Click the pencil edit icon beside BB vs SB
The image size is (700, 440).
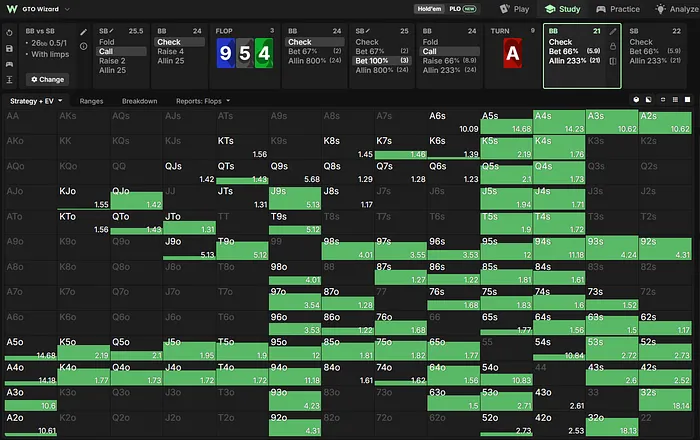[x=83, y=32]
